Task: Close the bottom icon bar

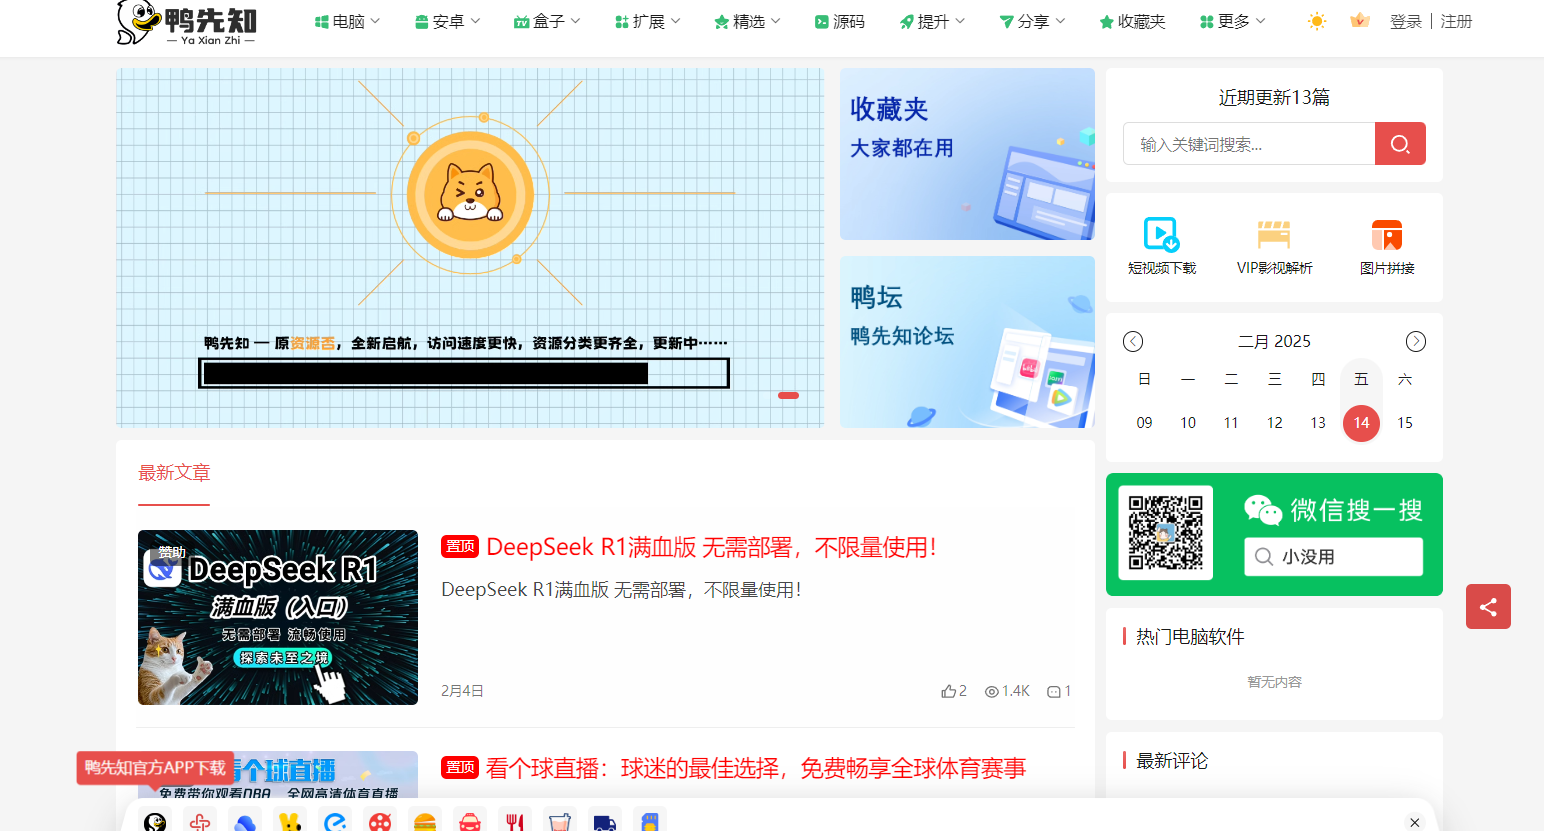Action: click(1415, 822)
